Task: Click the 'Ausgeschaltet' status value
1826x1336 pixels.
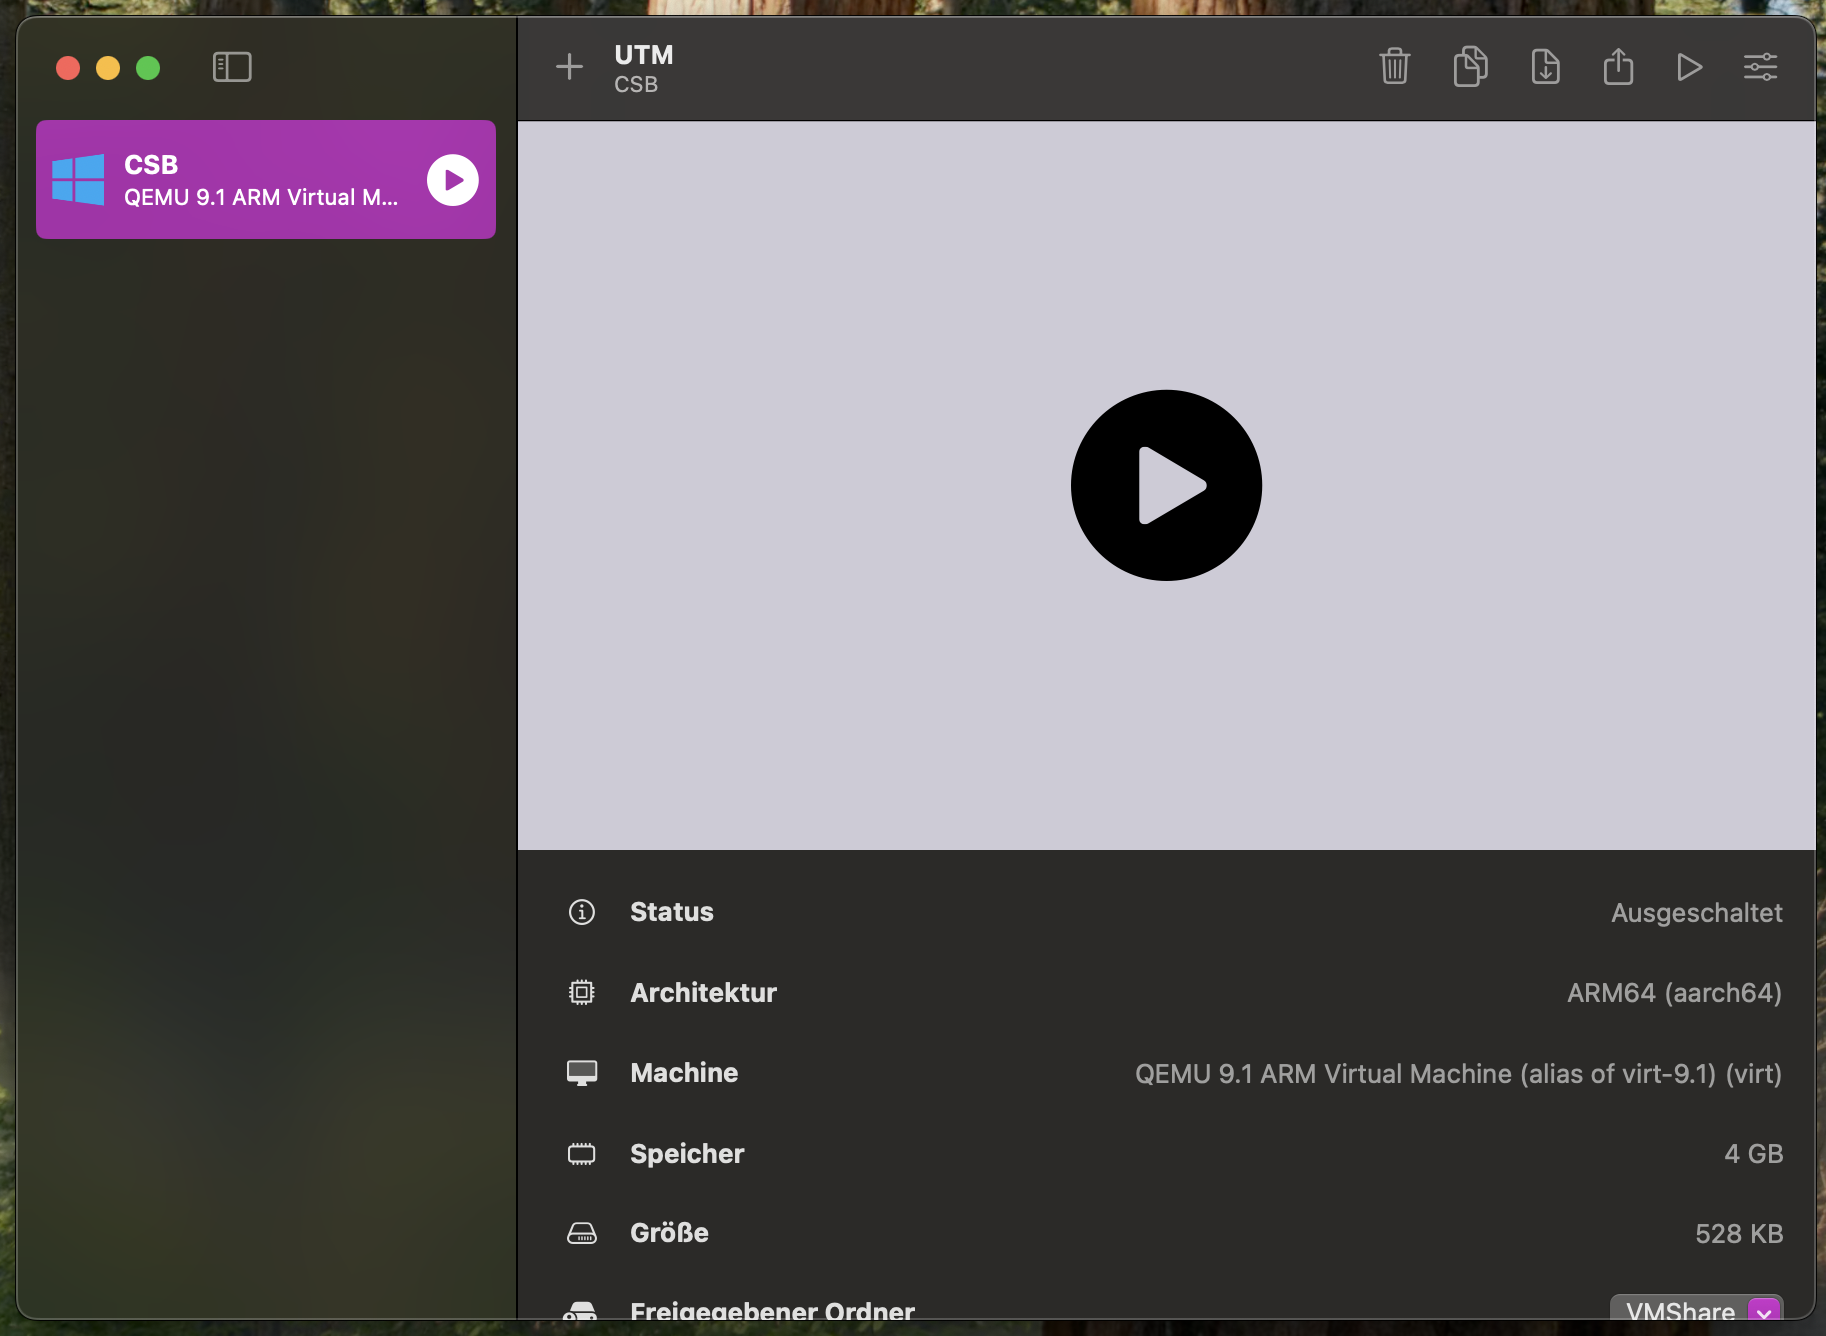Action: (1696, 913)
